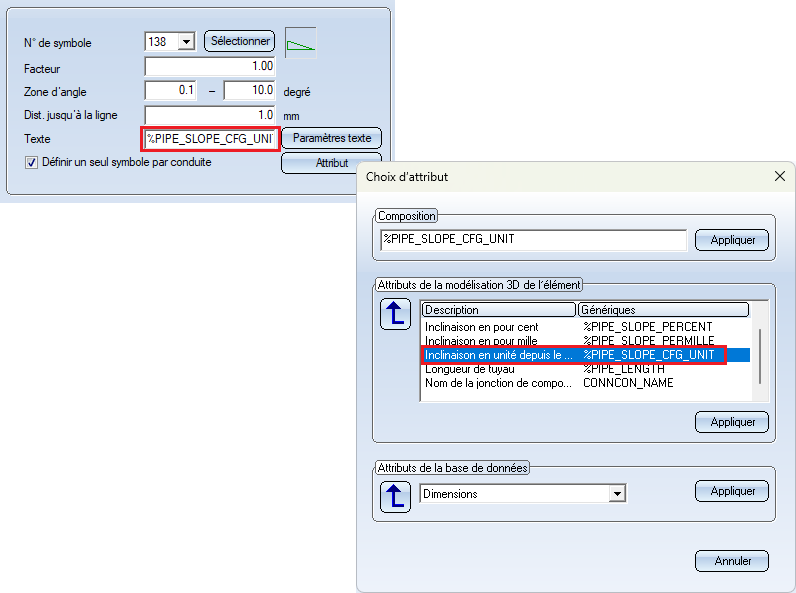Screen dimensions: 796x593
Task: Click the Composition text field
Action: tap(533, 240)
